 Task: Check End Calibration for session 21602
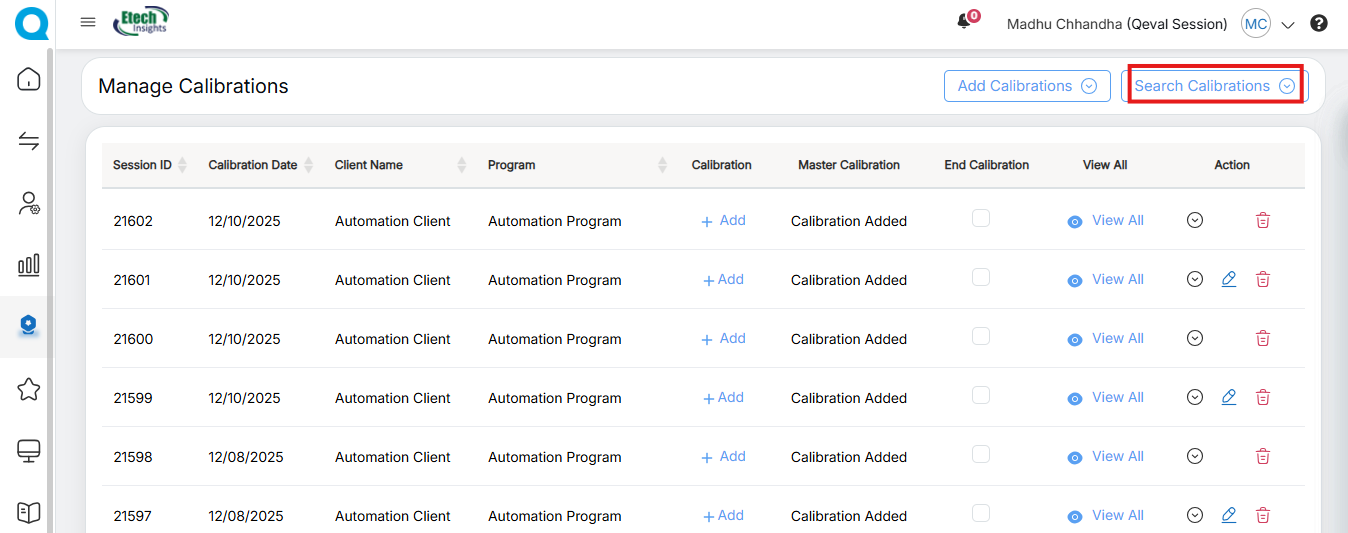(981, 218)
